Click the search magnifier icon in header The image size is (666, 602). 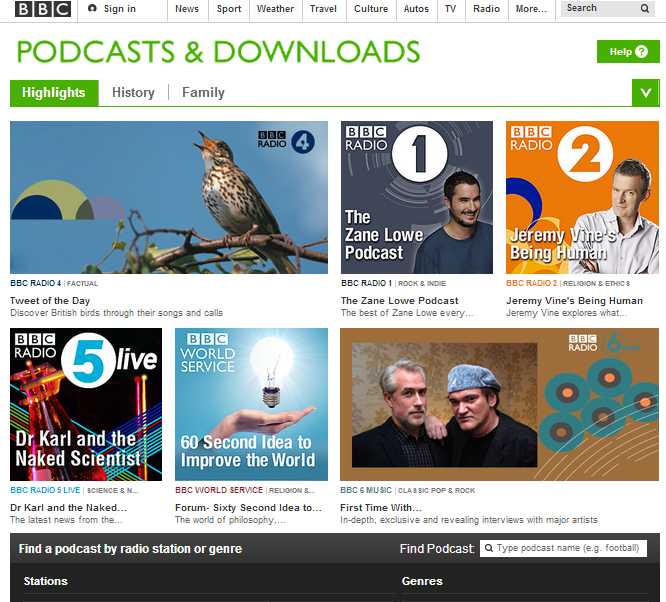coord(645,9)
